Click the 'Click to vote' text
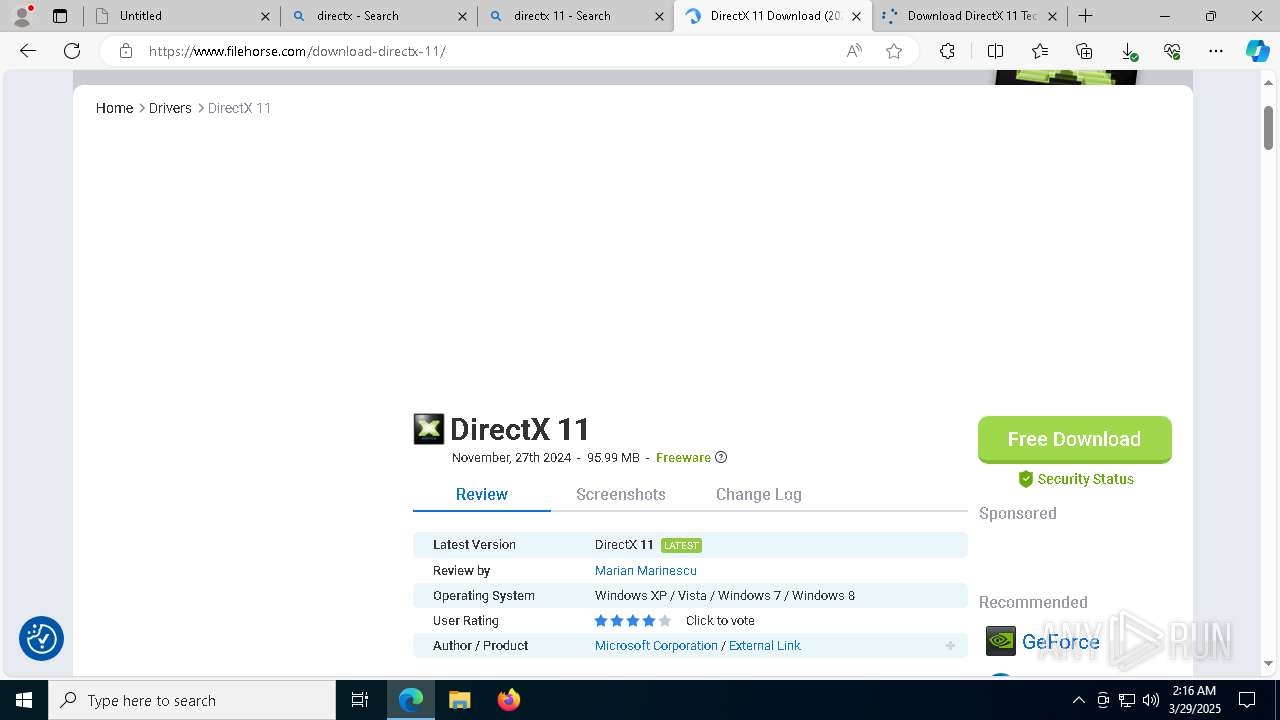Image resolution: width=1280 pixels, height=720 pixels. coord(720,621)
